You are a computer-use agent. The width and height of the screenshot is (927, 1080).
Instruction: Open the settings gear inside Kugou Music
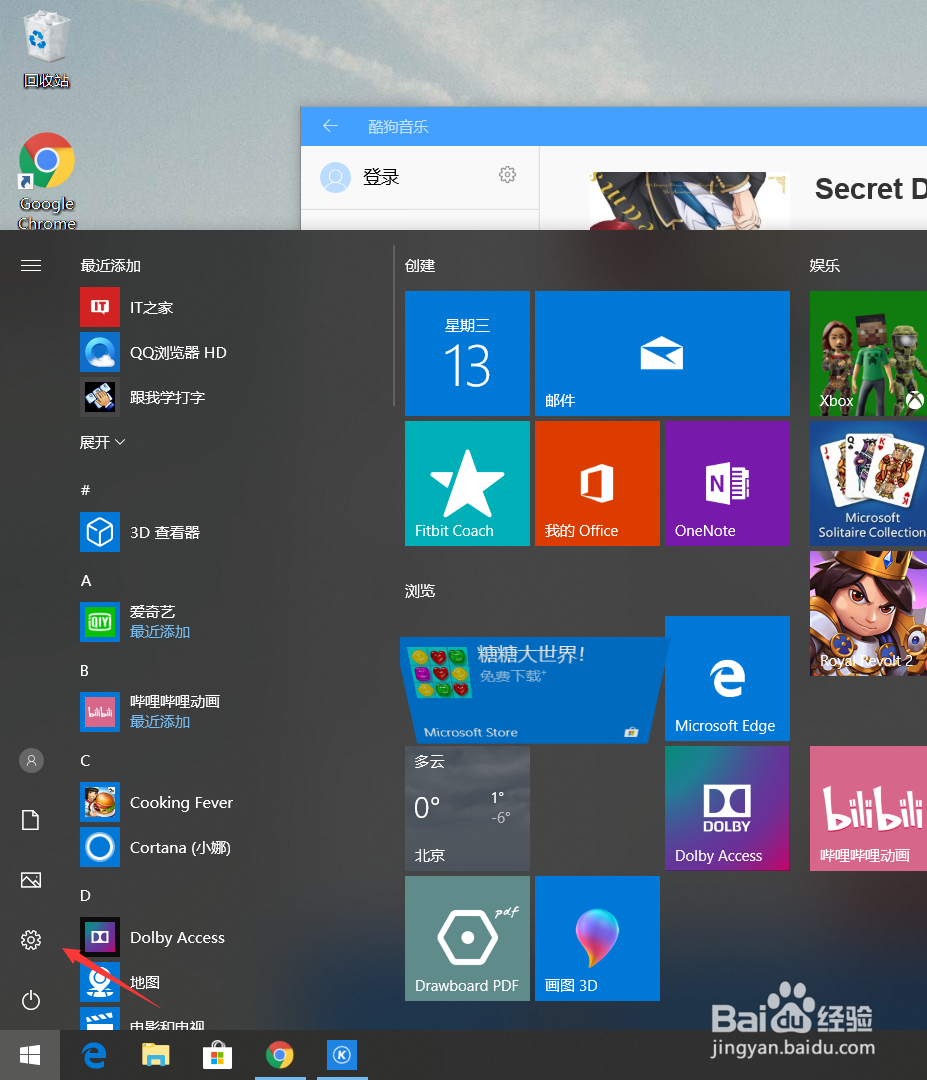coord(507,174)
